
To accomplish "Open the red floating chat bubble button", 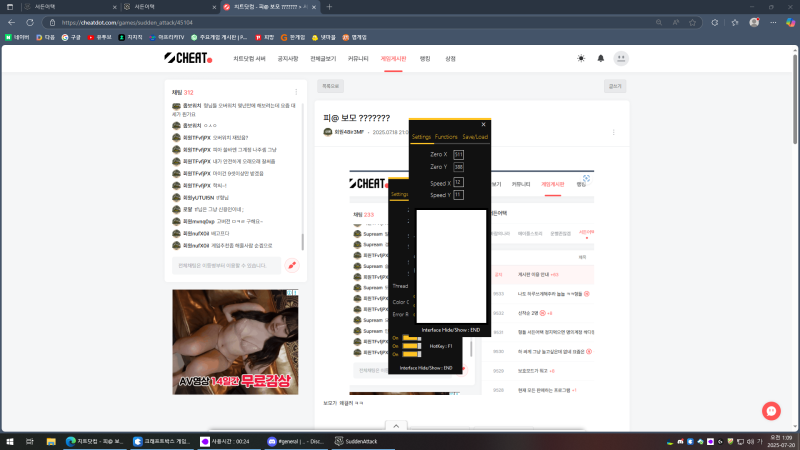I will [770, 411].
